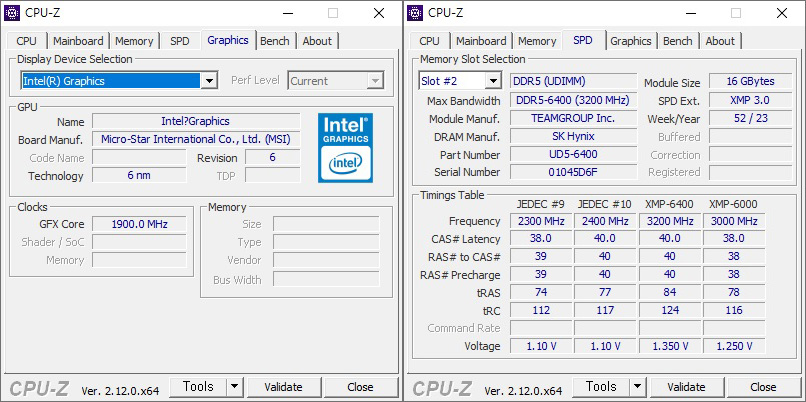Close the left CPU-Z window with the X

click(x=379, y=13)
